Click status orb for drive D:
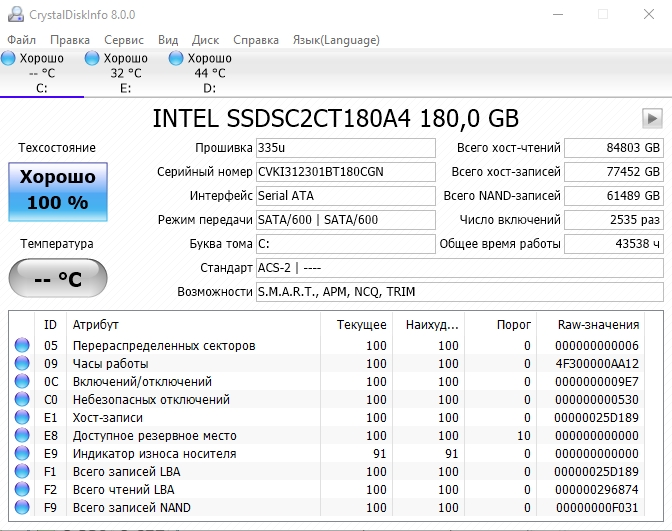This screenshot has width=672, height=531. pyautogui.click(x=177, y=58)
